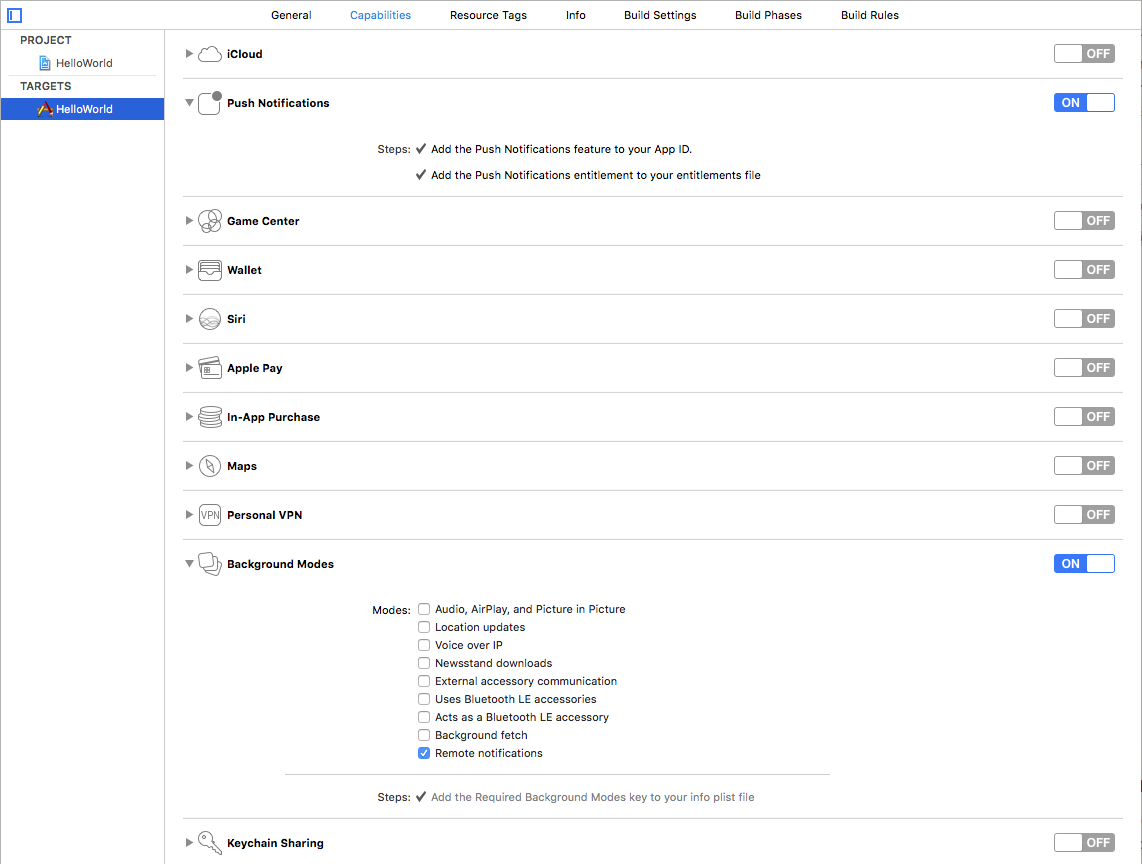Select the HelloWorld target in sidebar

tap(82, 109)
